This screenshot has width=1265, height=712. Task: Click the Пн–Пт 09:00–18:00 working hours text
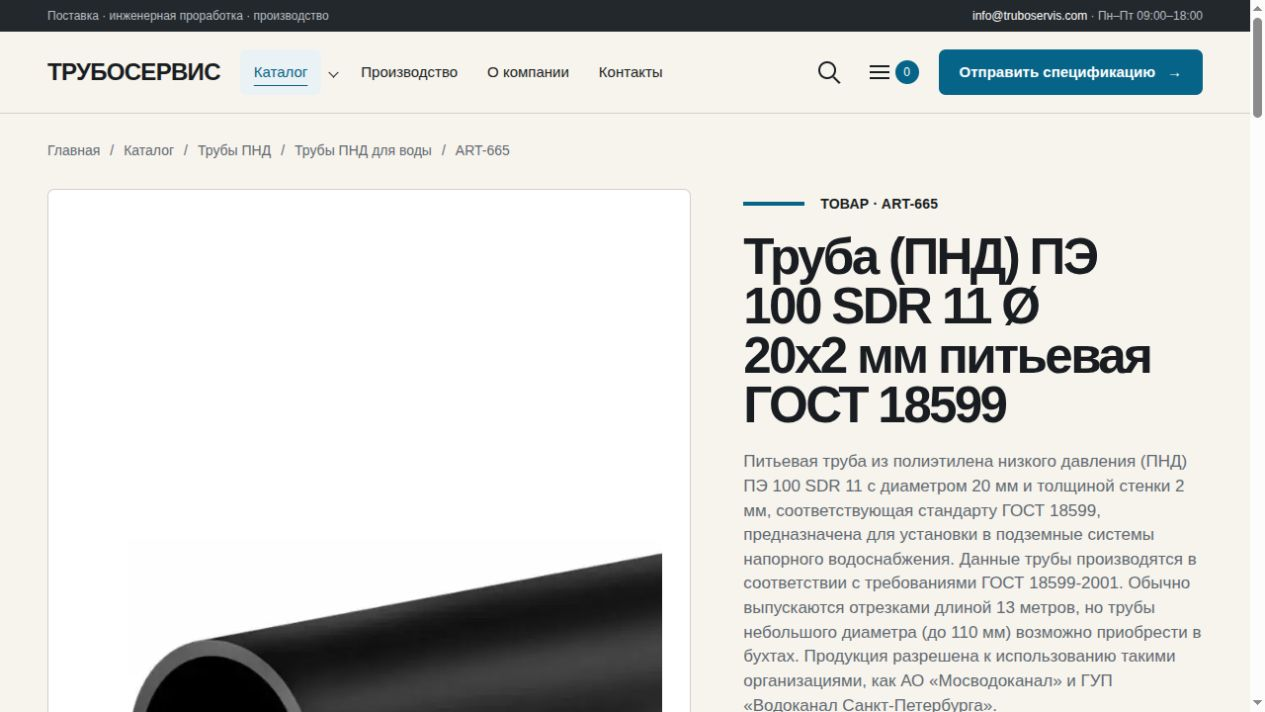[x=1150, y=15]
